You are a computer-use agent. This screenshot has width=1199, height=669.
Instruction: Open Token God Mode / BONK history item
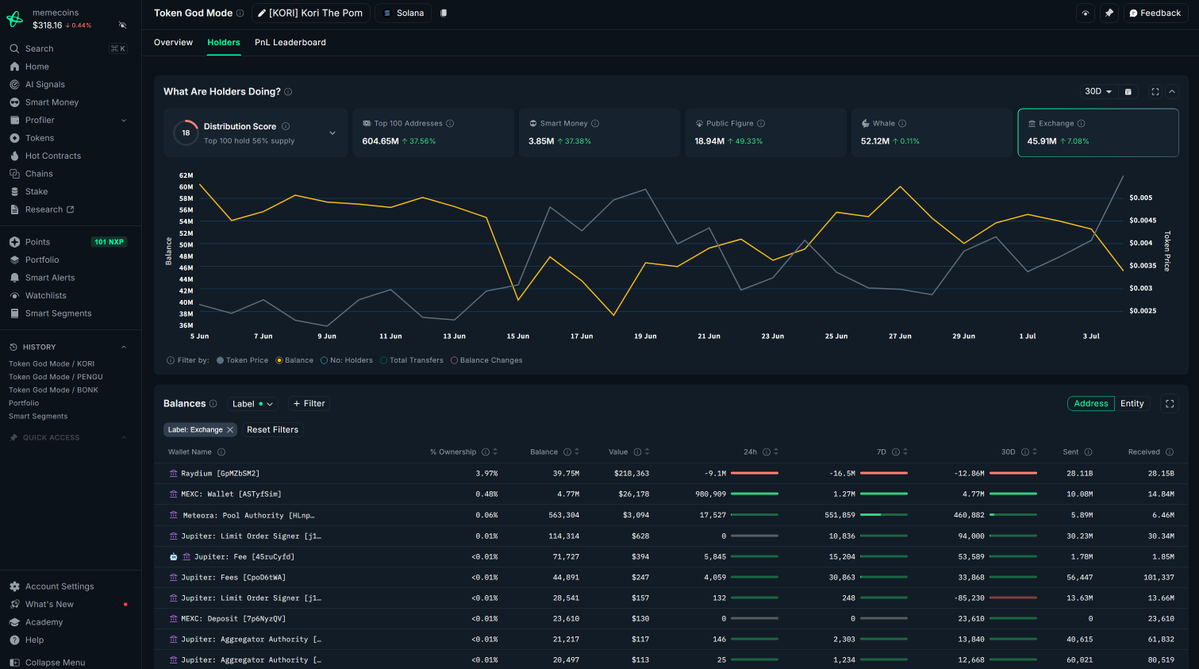click(x=53, y=390)
